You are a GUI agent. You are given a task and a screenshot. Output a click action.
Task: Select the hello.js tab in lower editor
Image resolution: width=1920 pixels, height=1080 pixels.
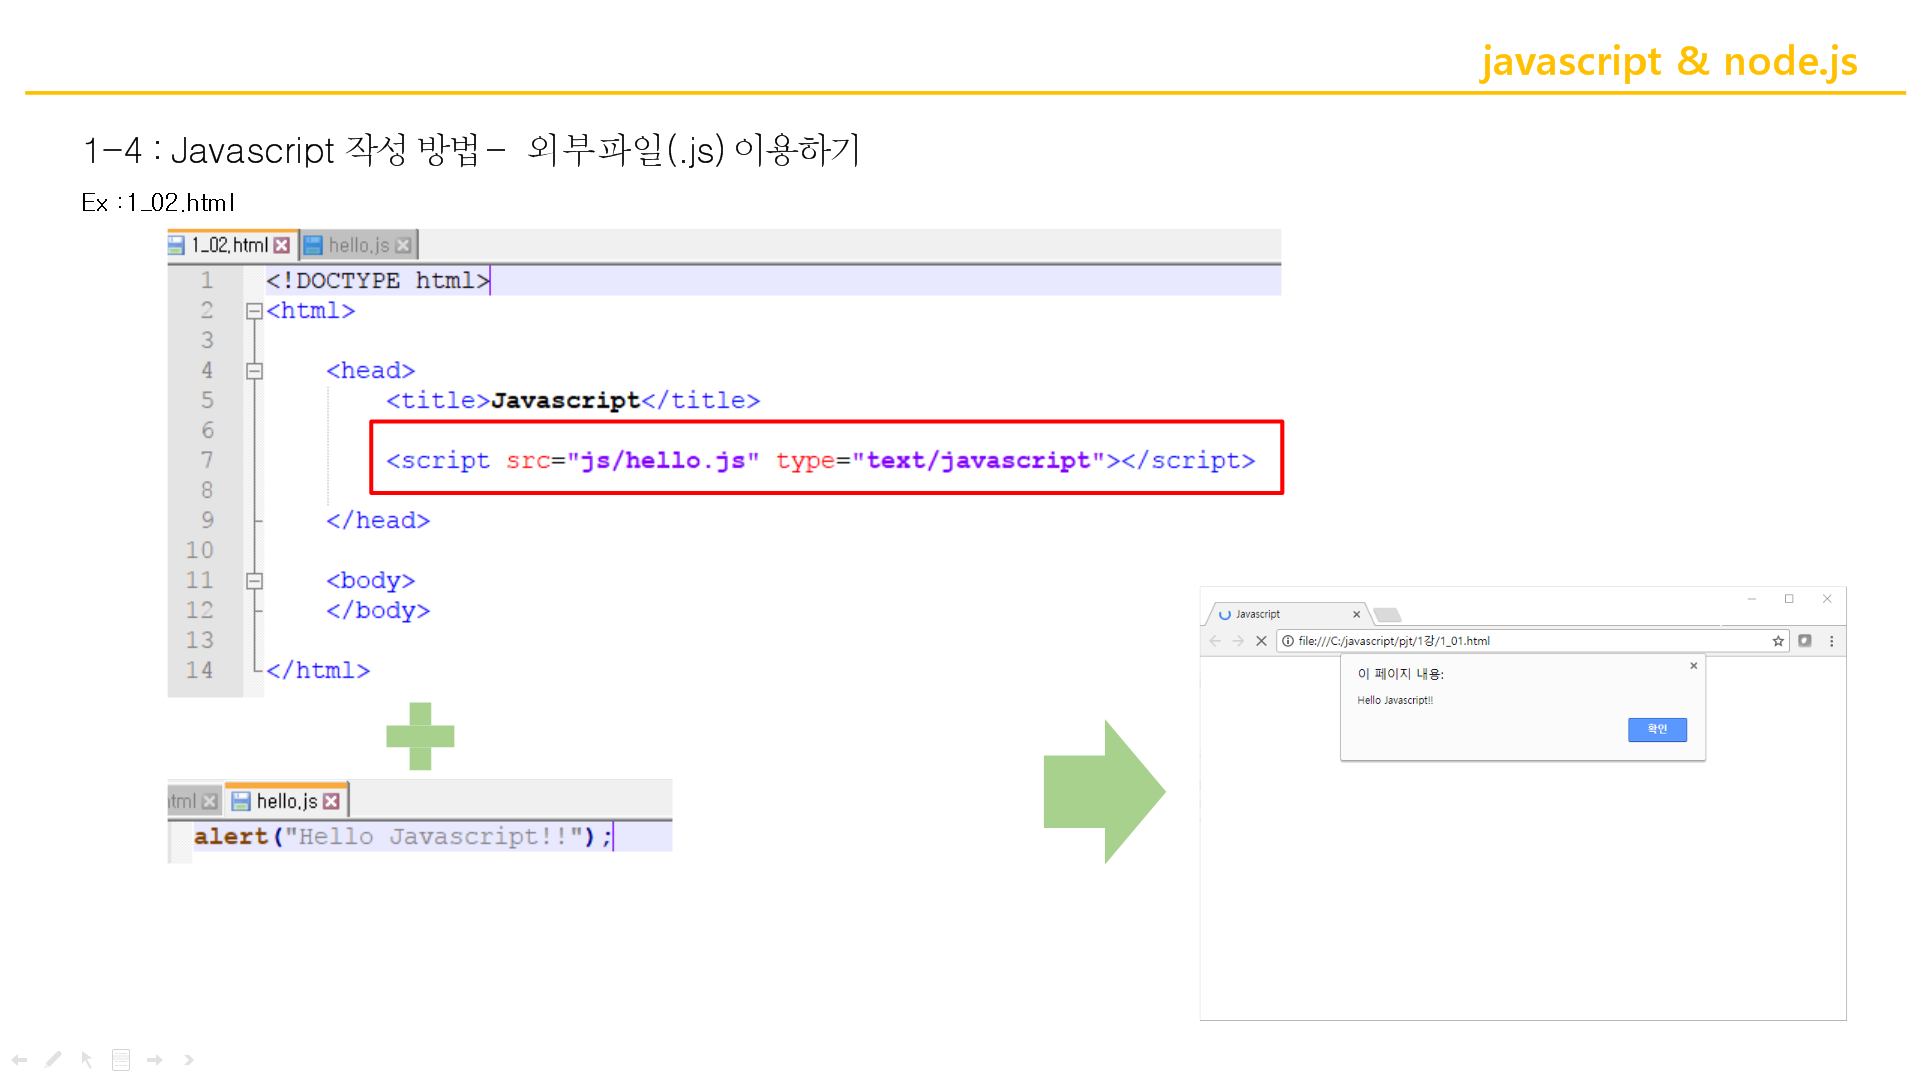pos(287,801)
